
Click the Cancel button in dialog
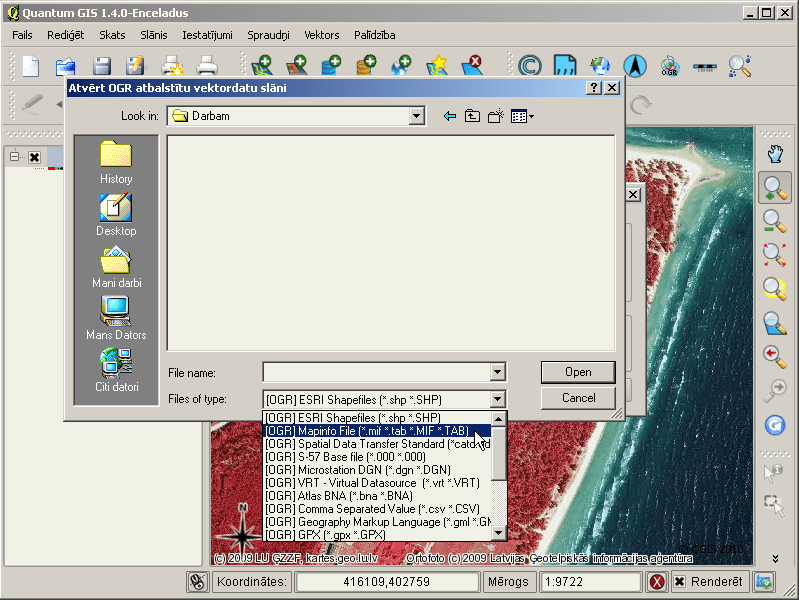(x=578, y=398)
